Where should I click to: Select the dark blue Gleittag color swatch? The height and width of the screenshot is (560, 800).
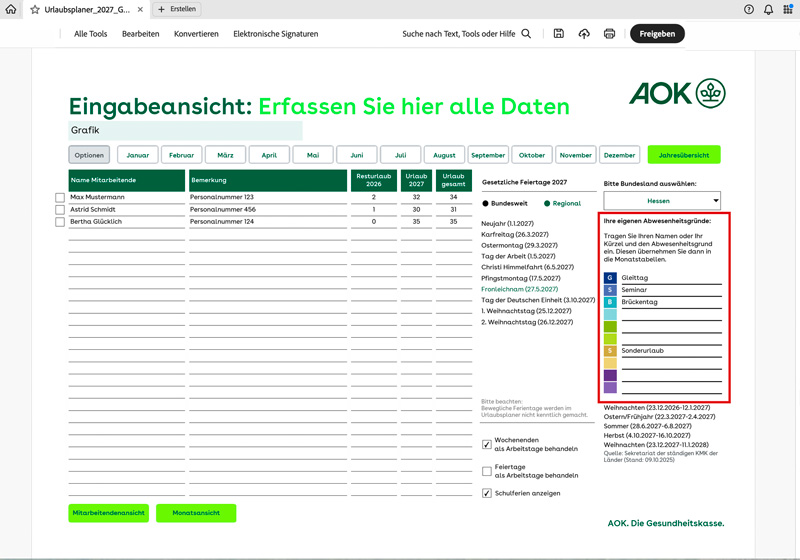tap(610, 278)
